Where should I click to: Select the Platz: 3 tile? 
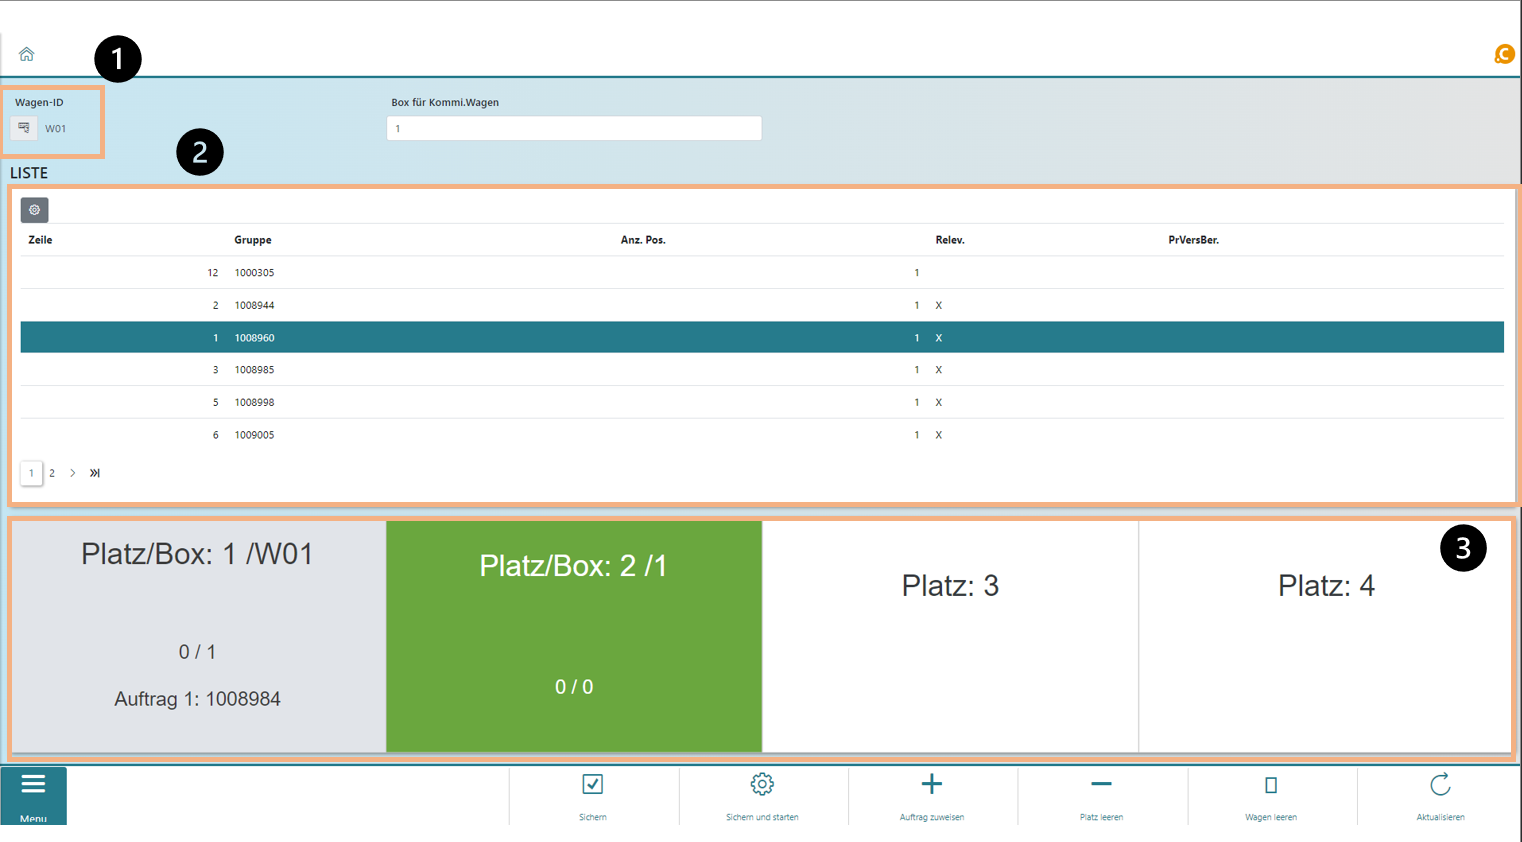950,636
